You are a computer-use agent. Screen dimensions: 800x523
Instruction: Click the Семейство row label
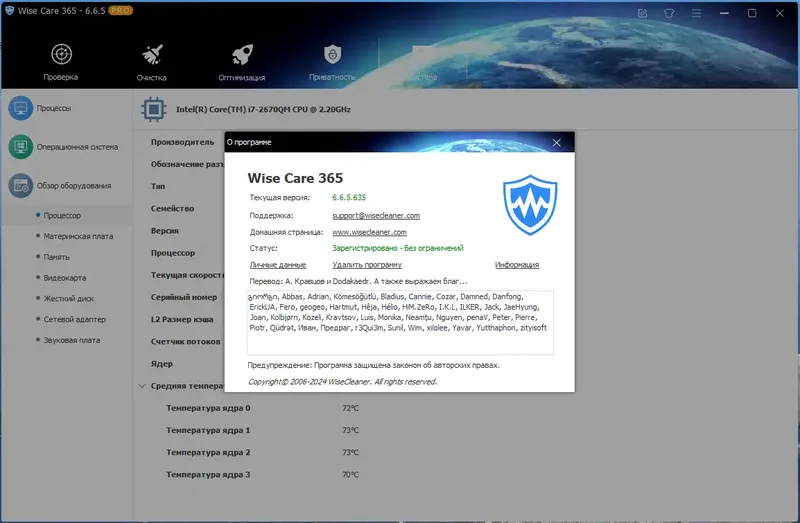pyautogui.click(x=172, y=209)
